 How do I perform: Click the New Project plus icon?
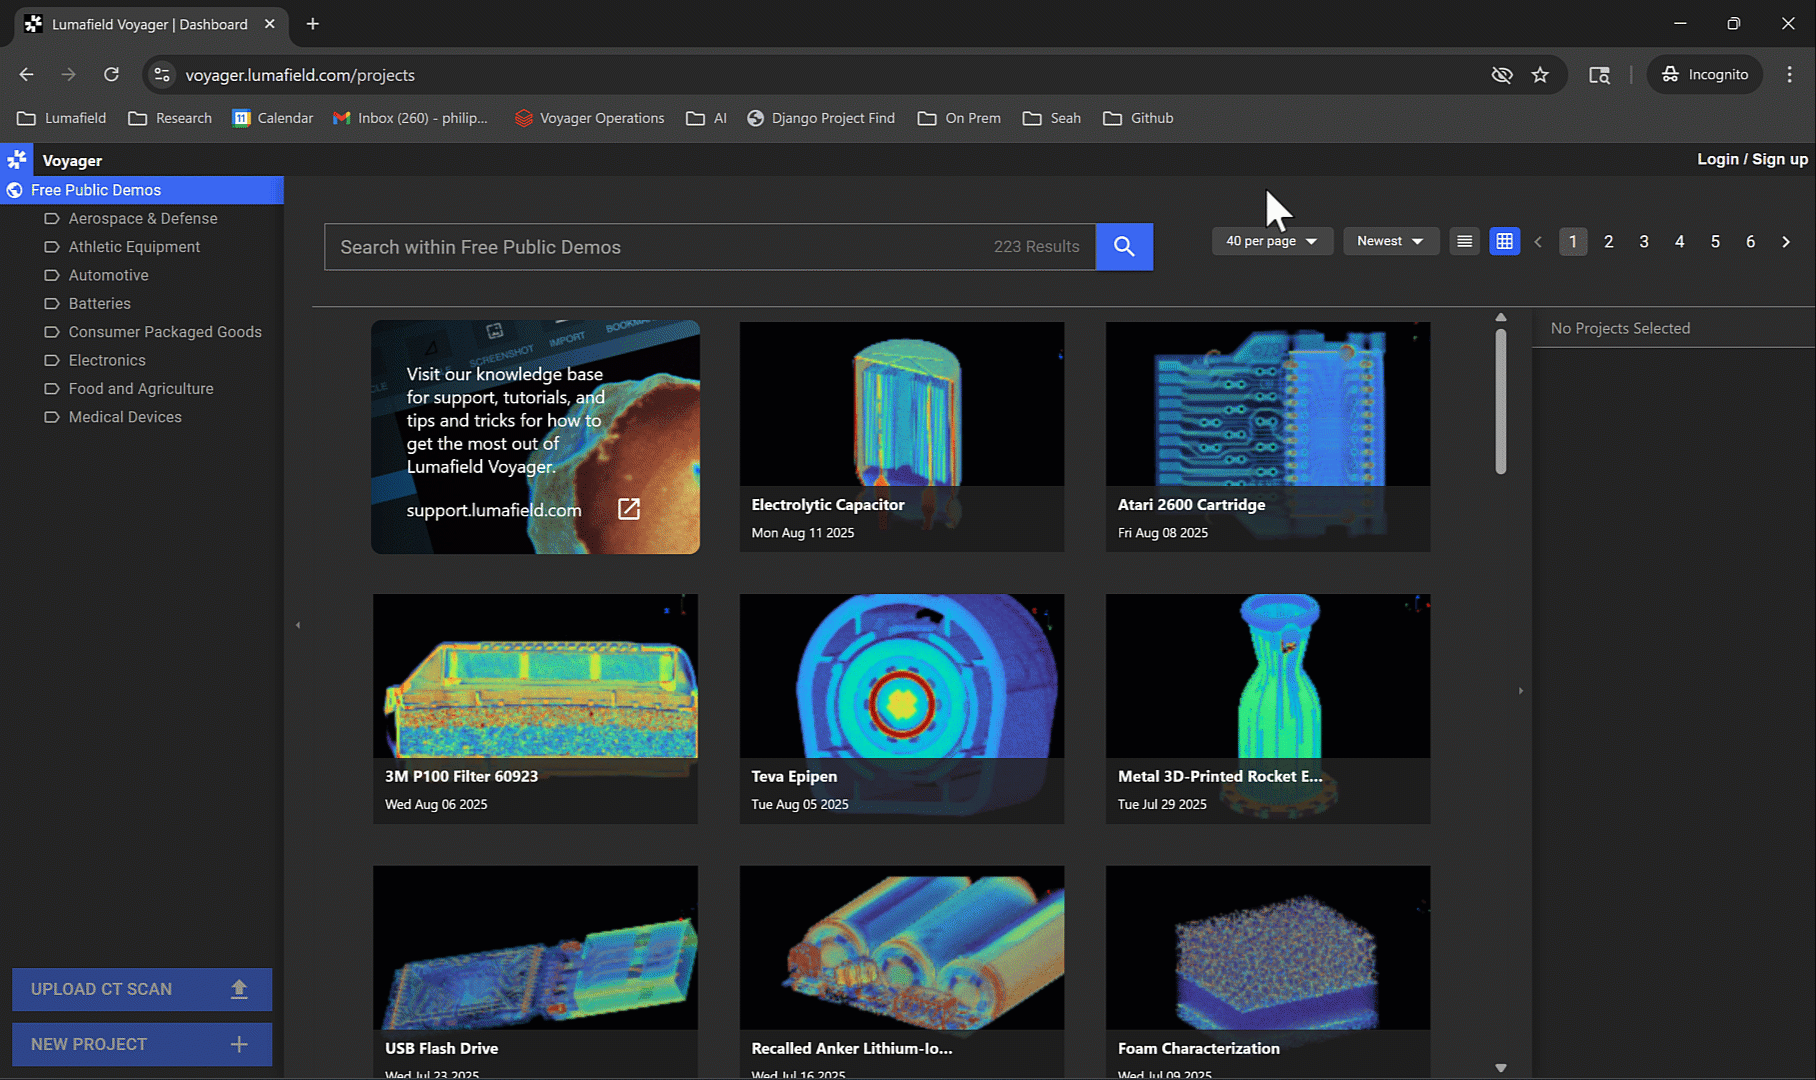coord(239,1044)
